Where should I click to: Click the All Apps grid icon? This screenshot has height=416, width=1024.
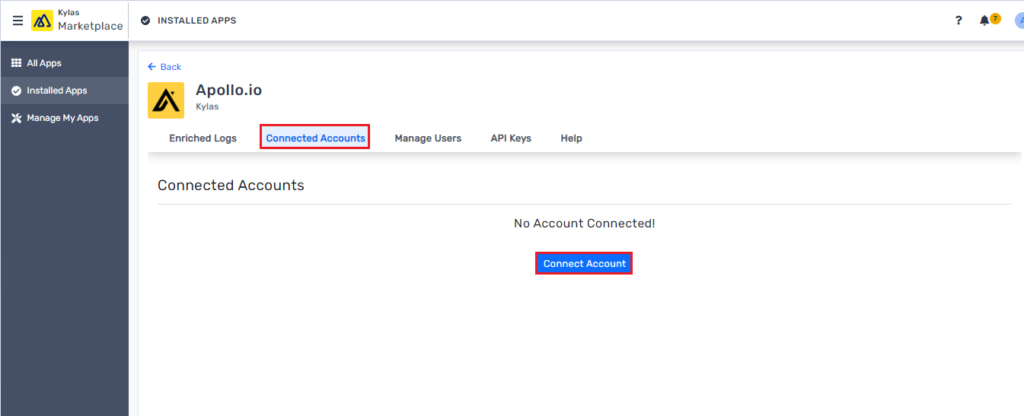17,63
